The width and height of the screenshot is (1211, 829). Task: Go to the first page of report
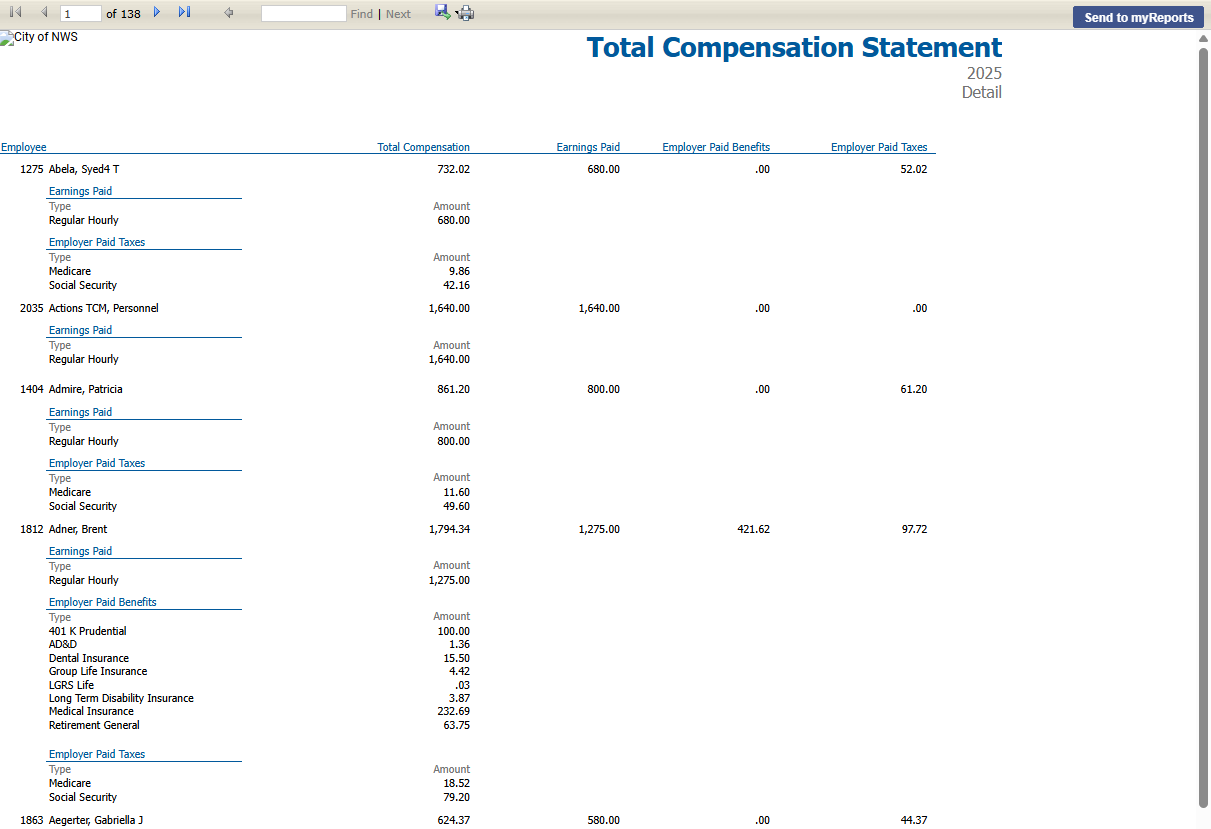pos(15,13)
